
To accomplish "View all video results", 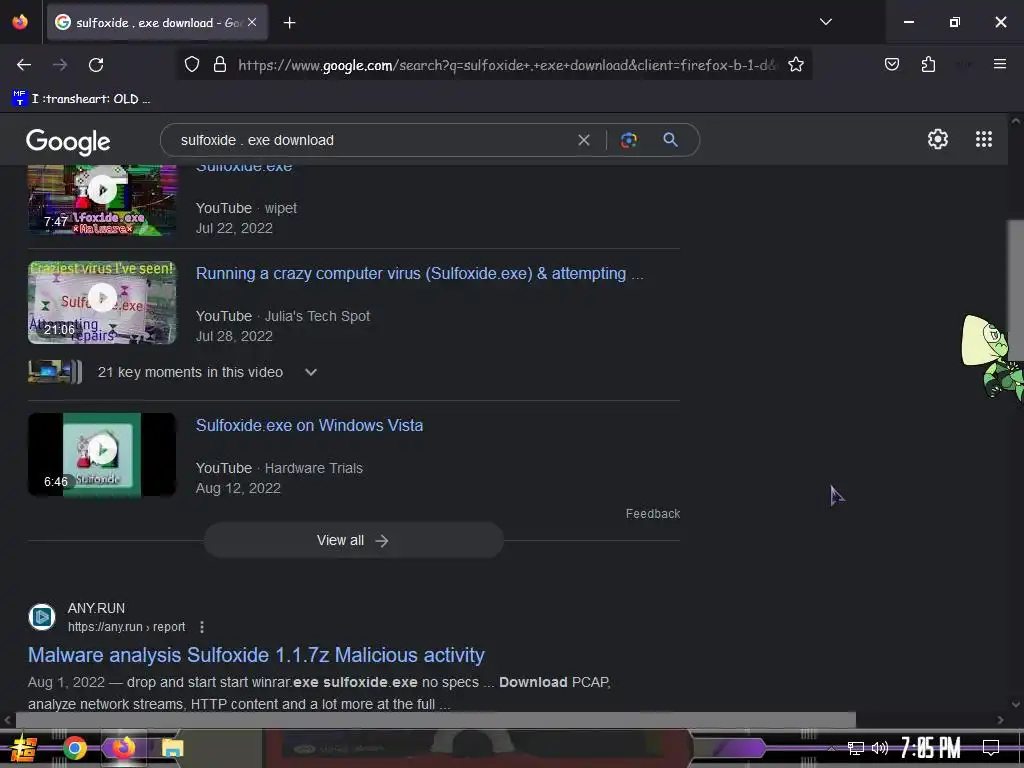I will pos(353,540).
